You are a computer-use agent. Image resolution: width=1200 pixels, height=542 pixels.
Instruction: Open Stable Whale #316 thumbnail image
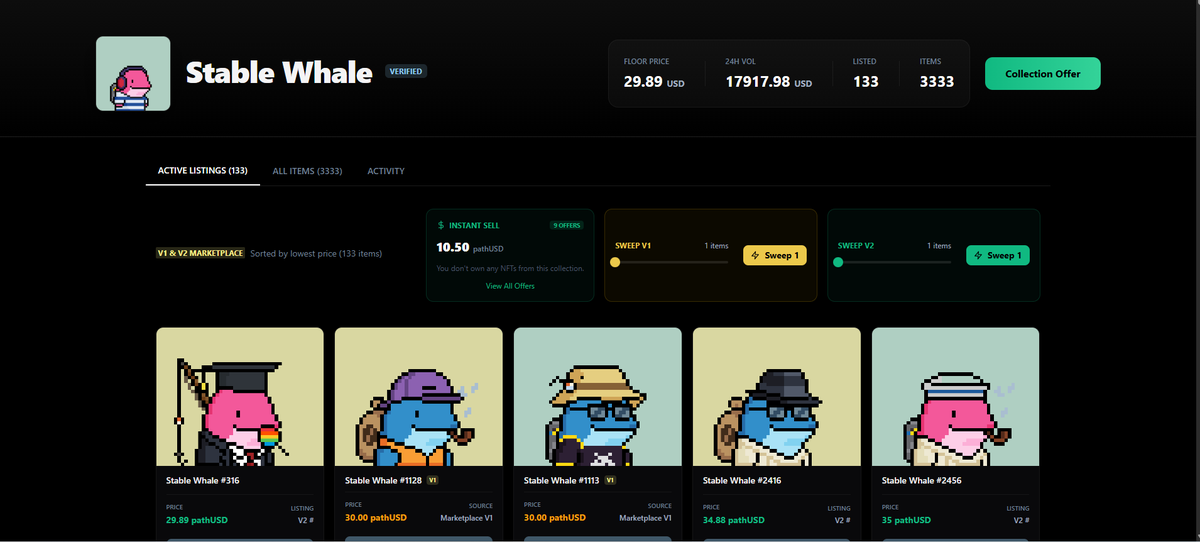pos(240,397)
